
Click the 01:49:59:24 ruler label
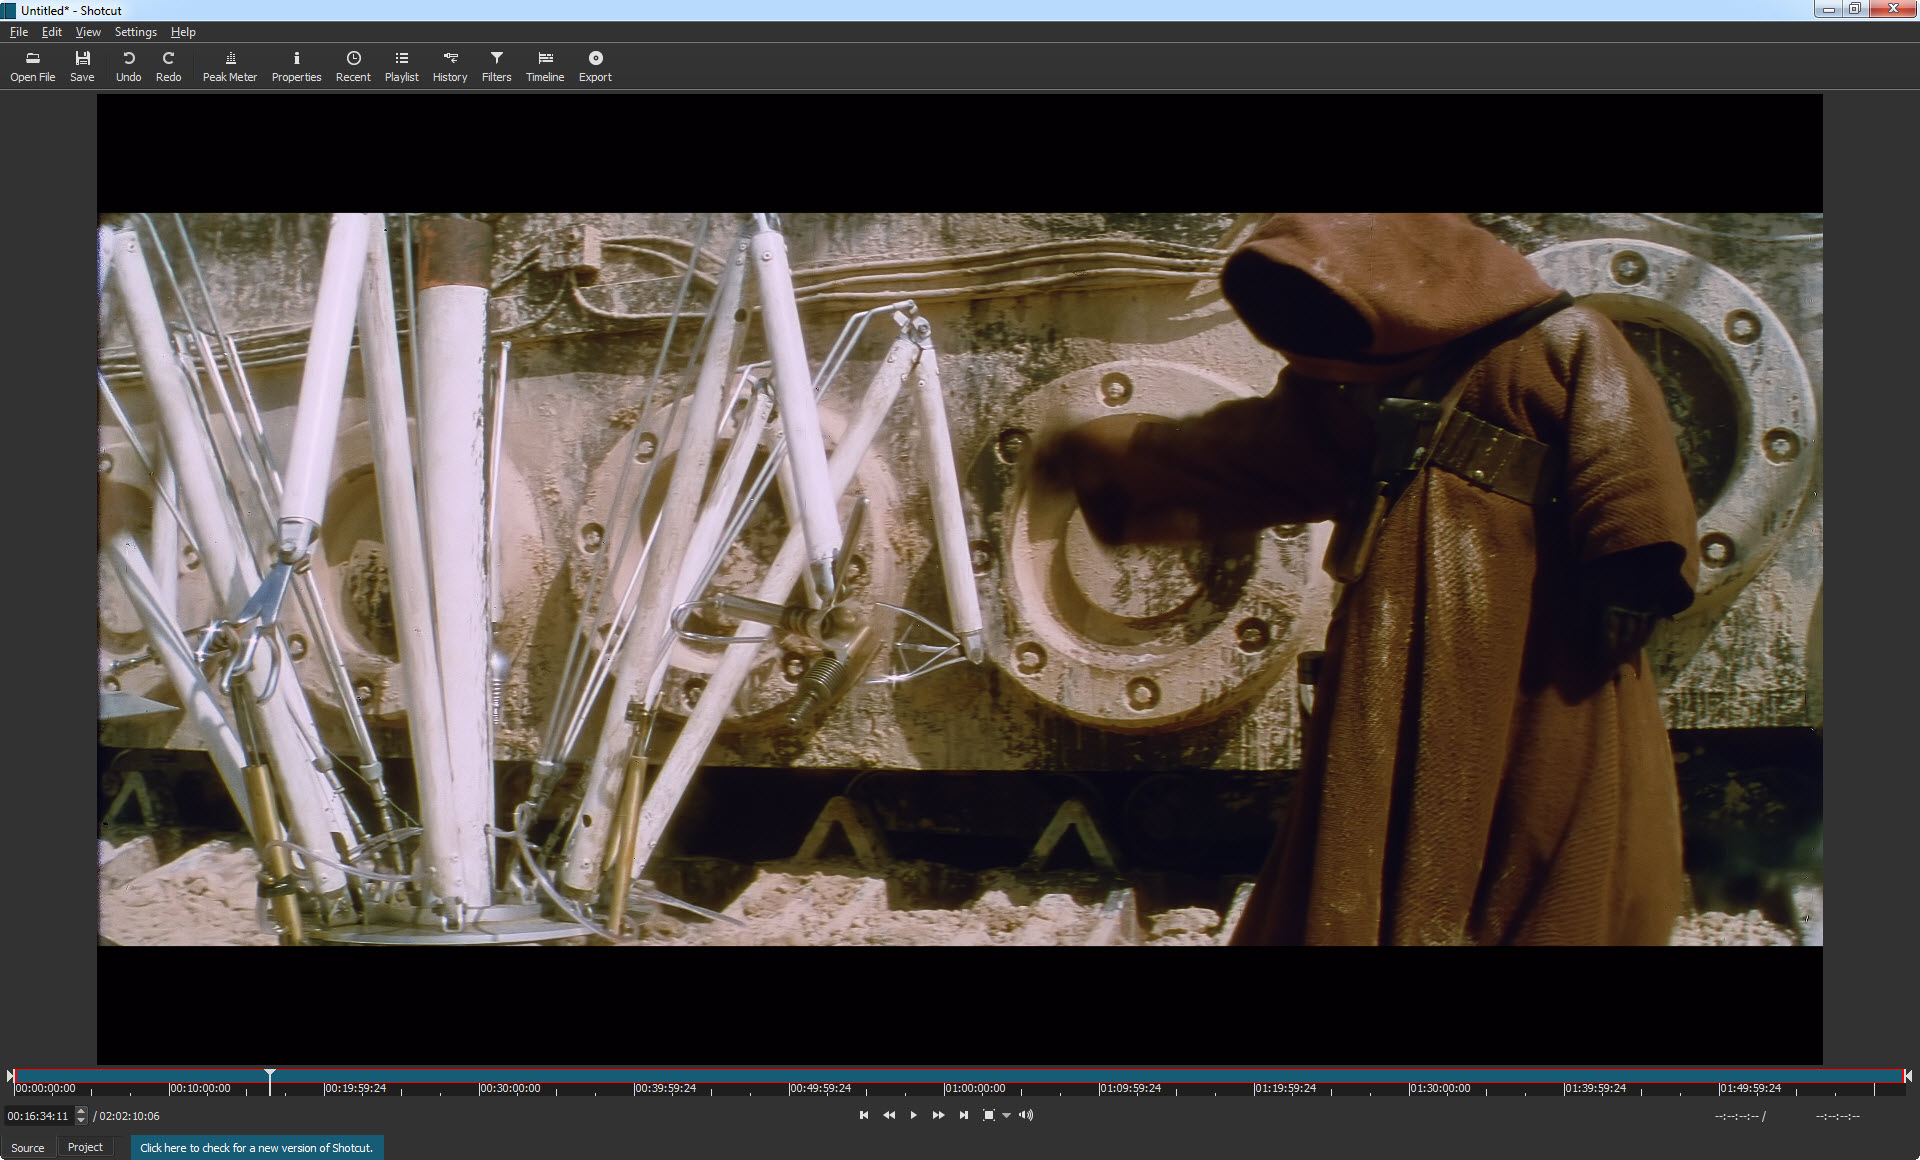coord(1751,1088)
